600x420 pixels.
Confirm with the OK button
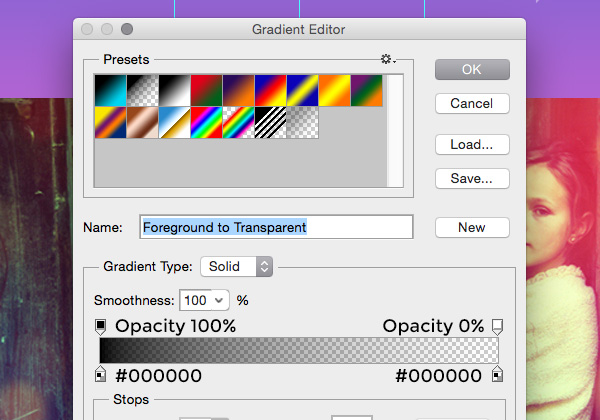pyautogui.click(x=472, y=70)
